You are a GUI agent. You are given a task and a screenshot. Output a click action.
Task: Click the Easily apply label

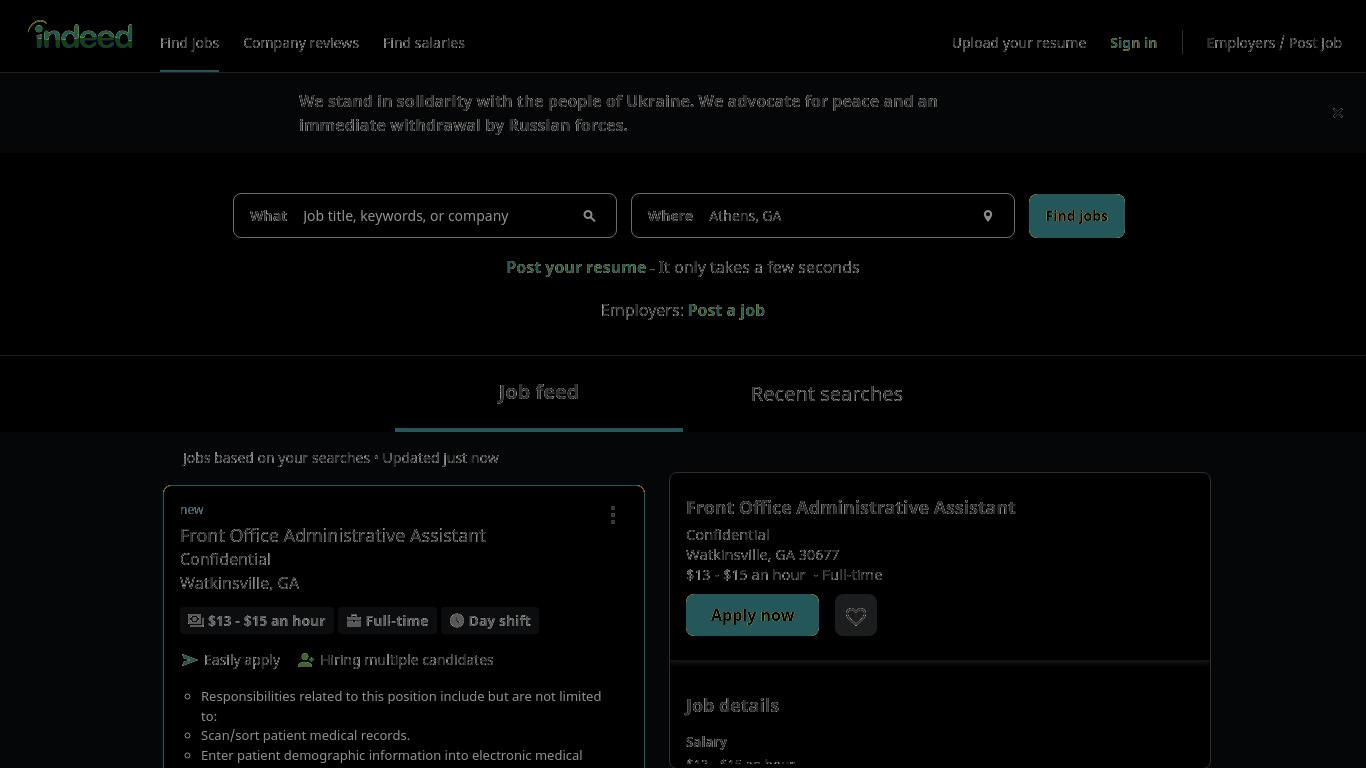(x=242, y=660)
